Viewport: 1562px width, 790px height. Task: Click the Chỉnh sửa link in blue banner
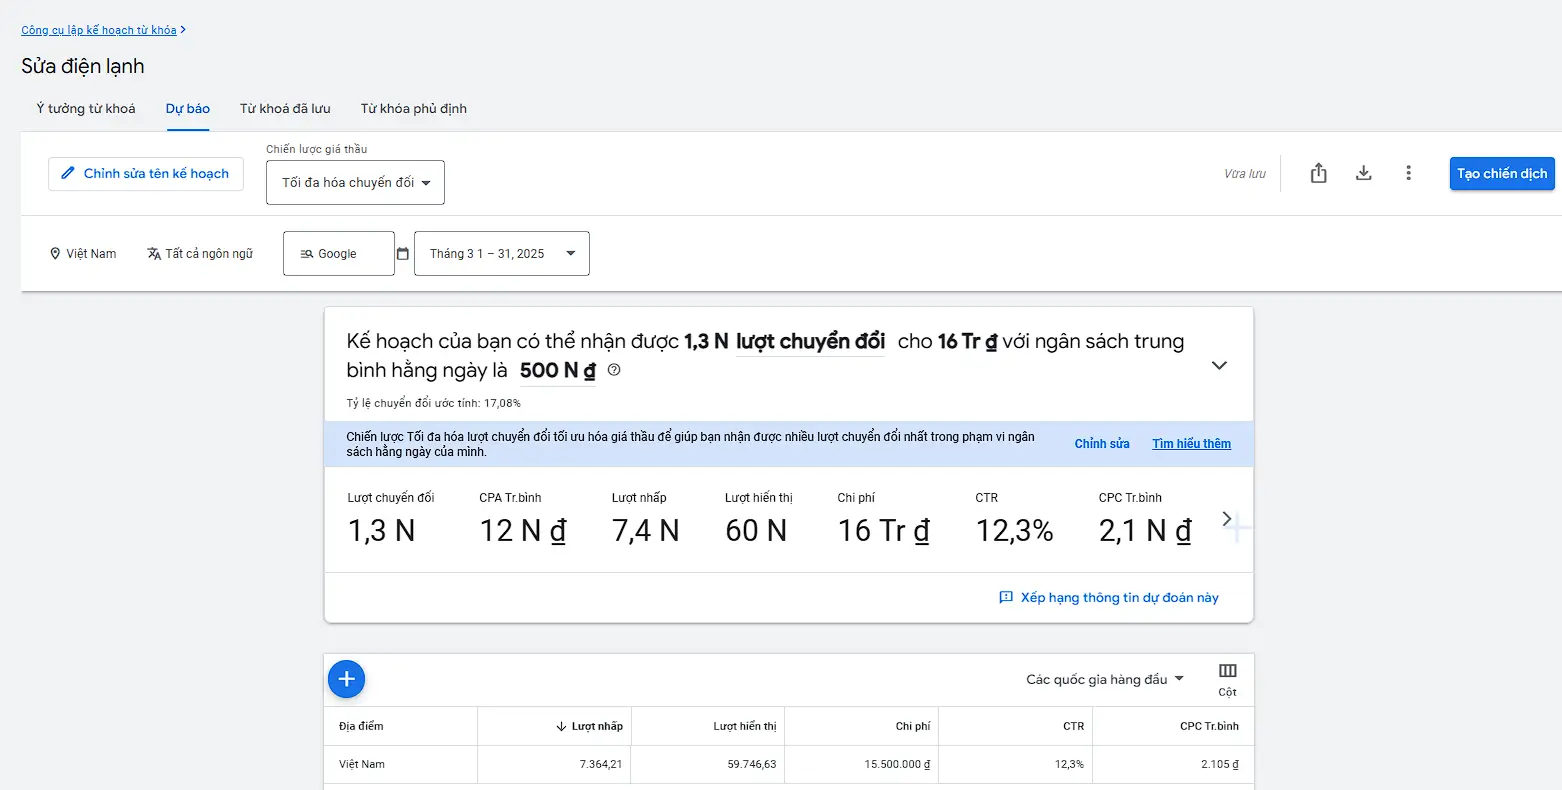(x=1102, y=444)
